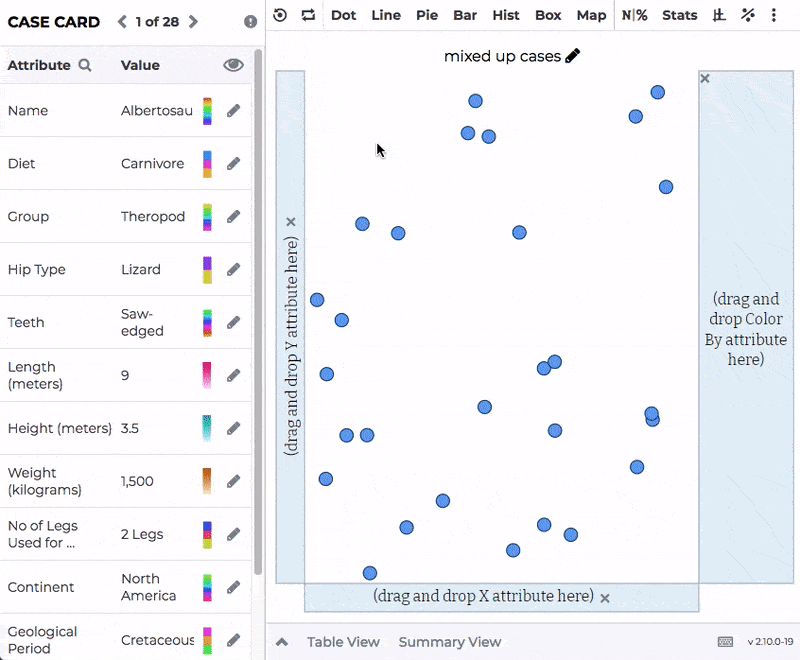Image resolution: width=800 pixels, height=660 pixels.
Task: Open color swatch for Teeth
Action: 207,323
